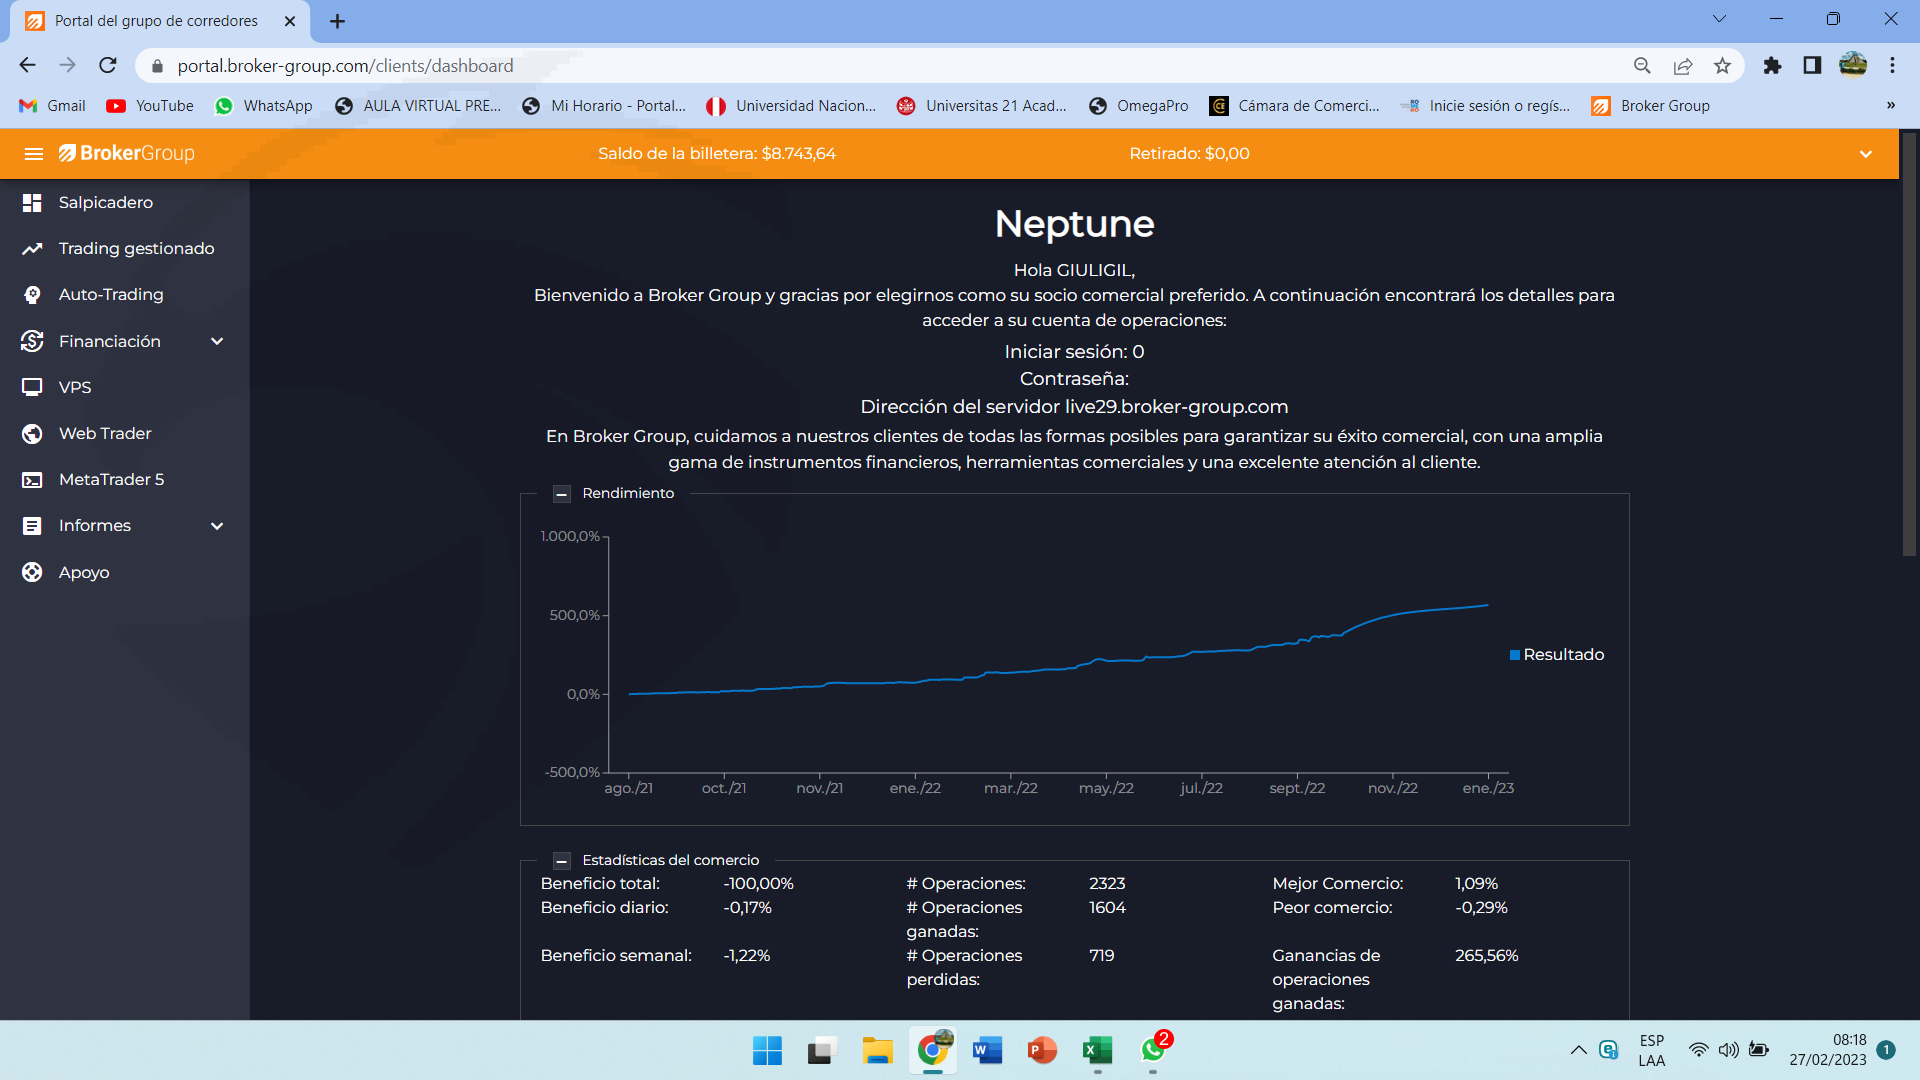
Task: Collapse the Rendimiento chart section
Action: [x=562, y=494]
